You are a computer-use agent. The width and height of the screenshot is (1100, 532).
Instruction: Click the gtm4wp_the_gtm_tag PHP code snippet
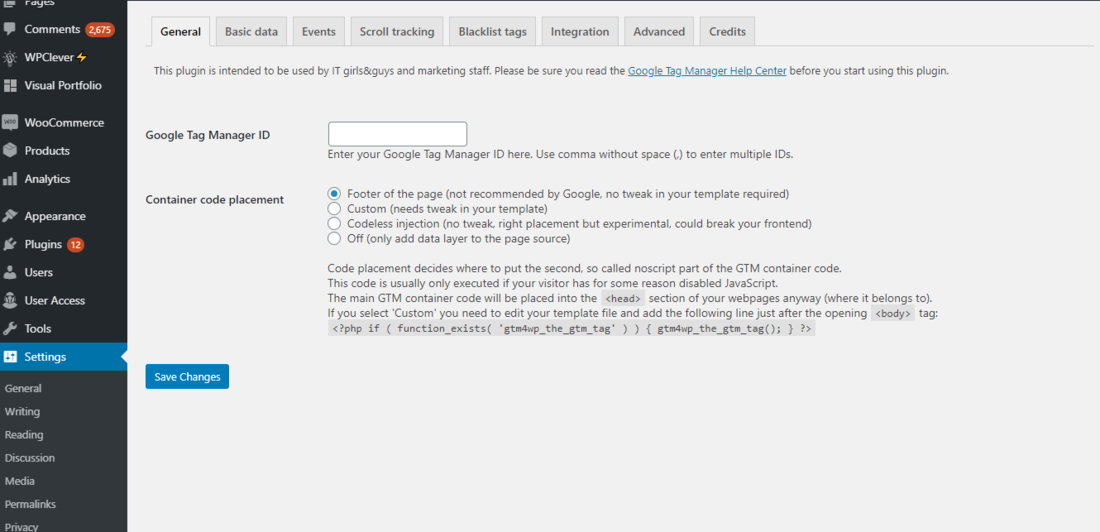[572, 328]
